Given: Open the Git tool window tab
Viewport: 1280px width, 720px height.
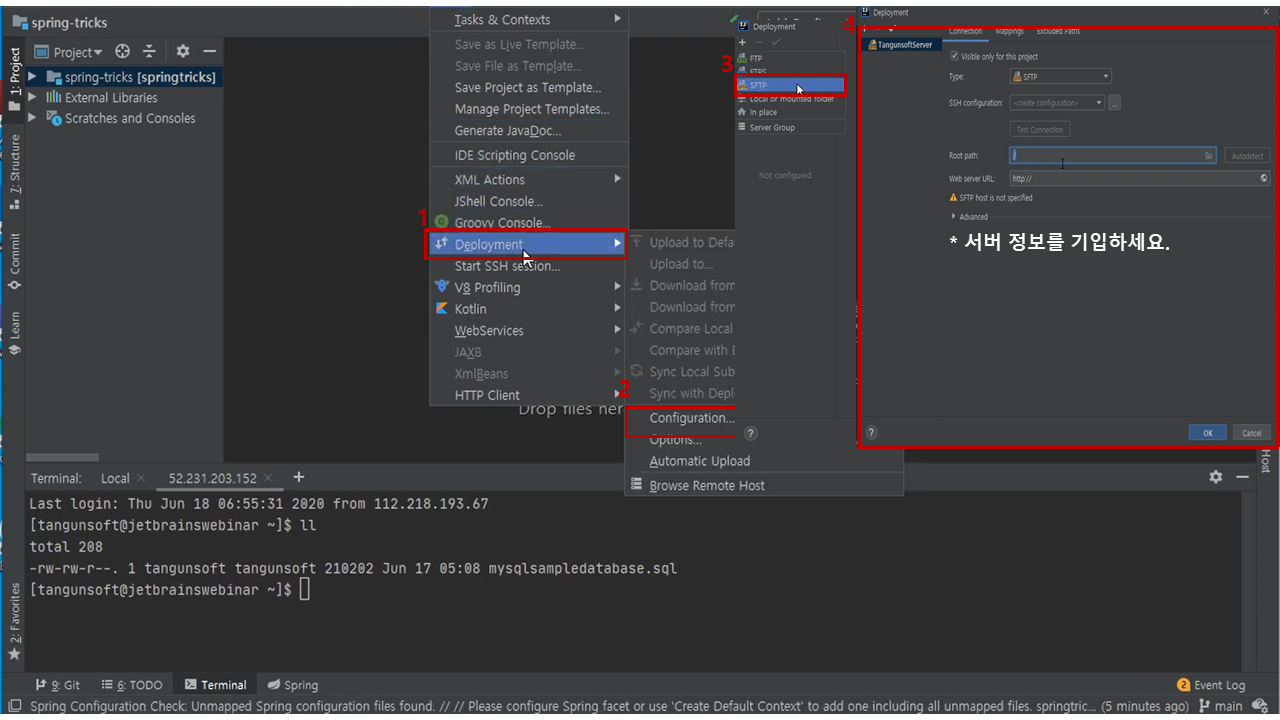Looking at the screenshot, I should coord(58,685).
